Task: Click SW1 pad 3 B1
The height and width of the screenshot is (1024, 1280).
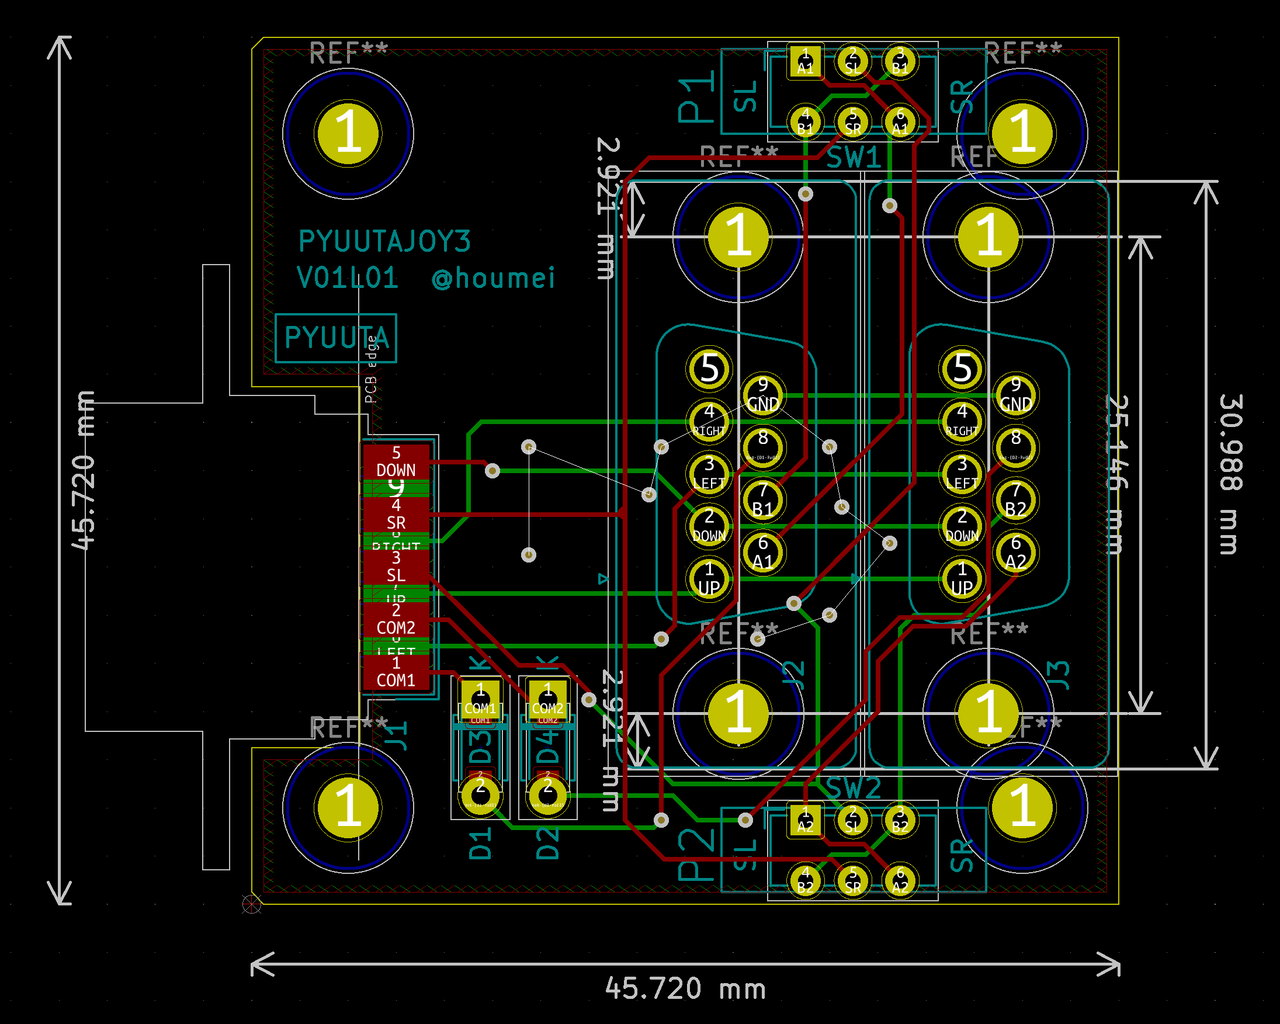Action: [x=900, y=61]
